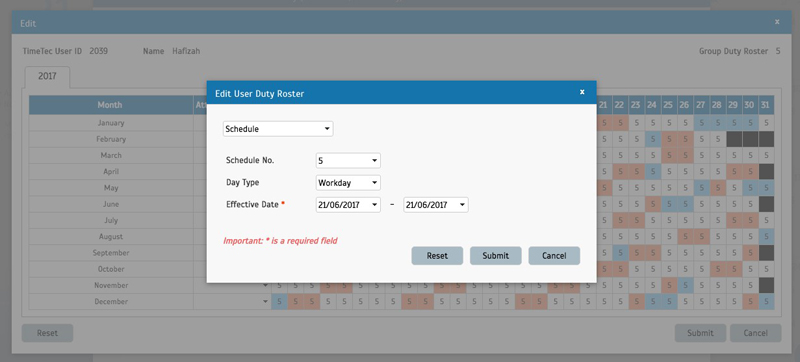This screenshot has width=800, height=362.
Task: Select the March row label
Action: tap(111, 156)
